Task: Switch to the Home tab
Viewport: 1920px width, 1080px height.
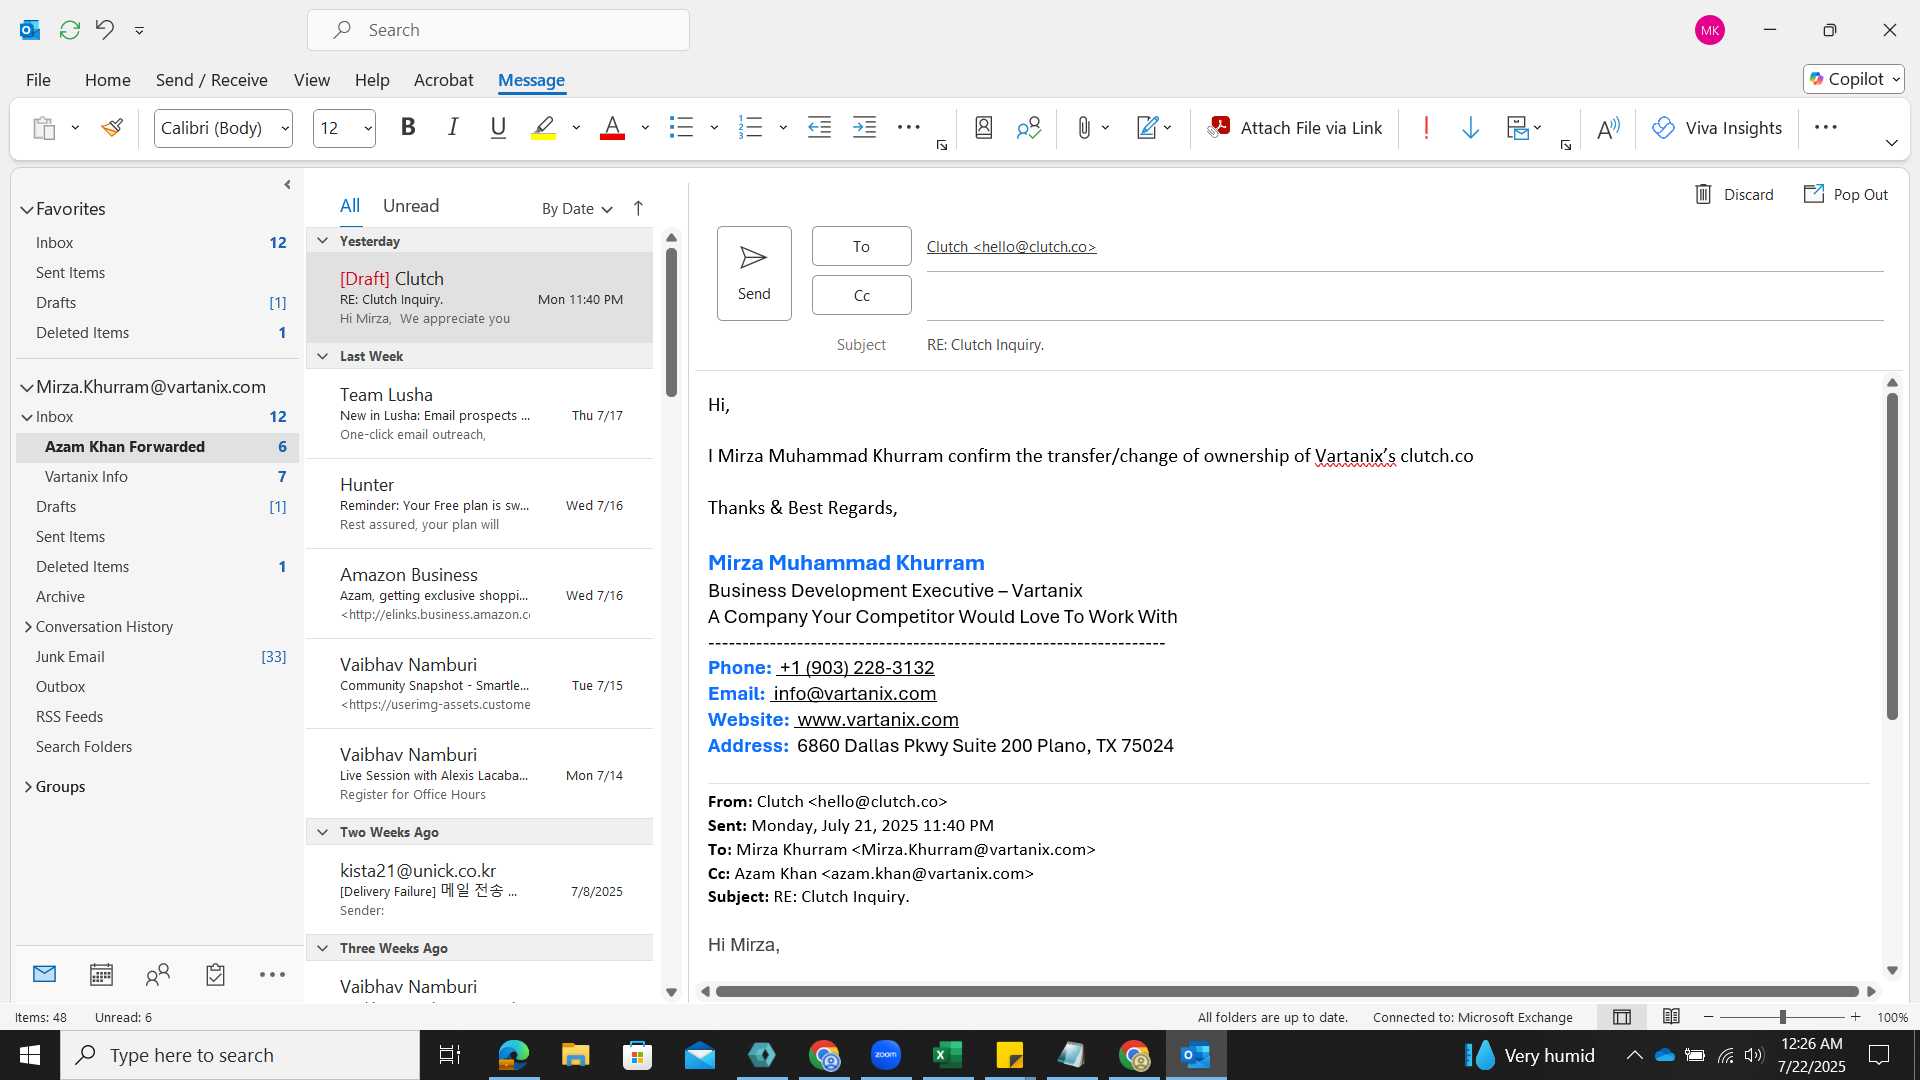Action: [x=107, y=80]
